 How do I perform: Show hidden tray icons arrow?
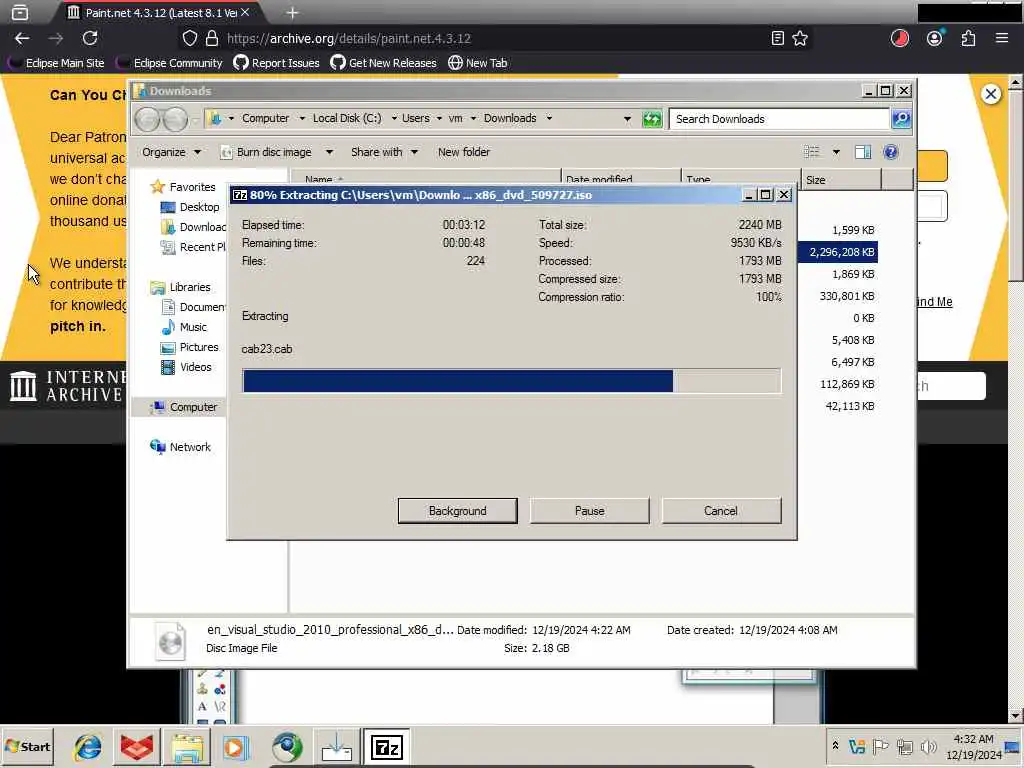835,745
